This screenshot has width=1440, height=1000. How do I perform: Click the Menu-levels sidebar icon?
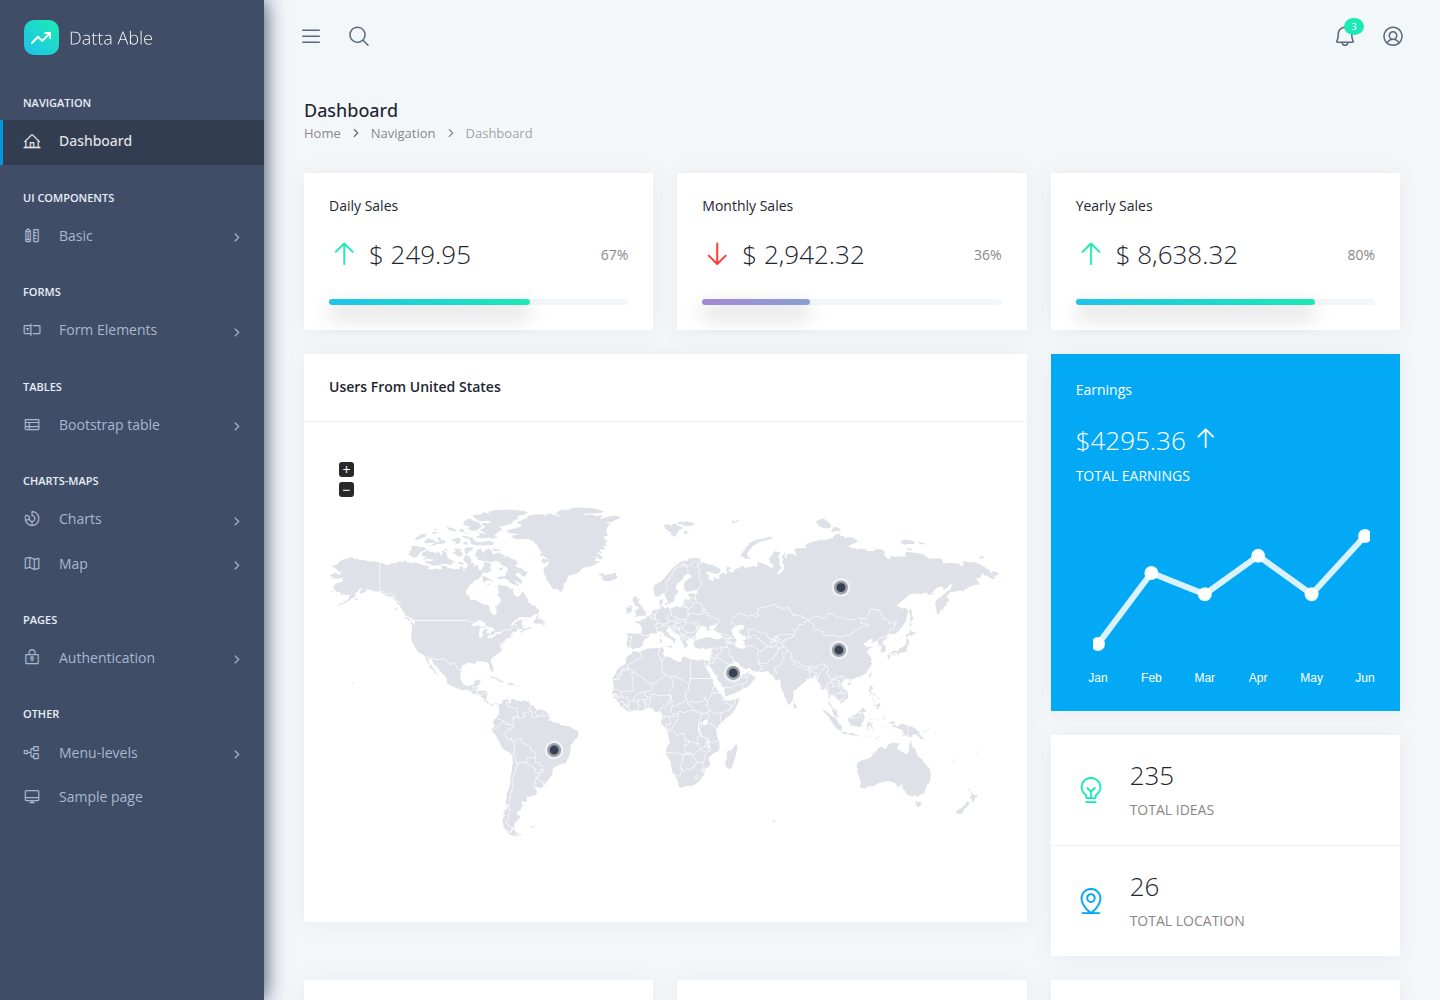coord(32,753)
